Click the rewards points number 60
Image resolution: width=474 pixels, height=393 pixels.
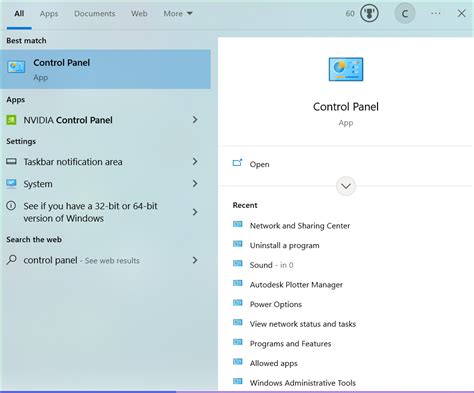[350, 14]
